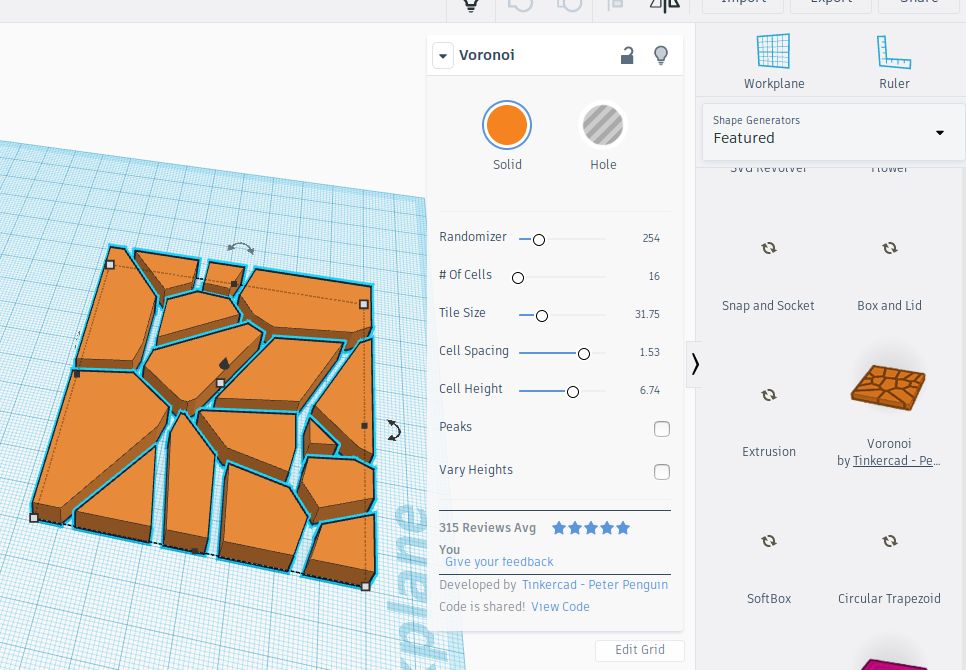
Task: Open the View Code link
Action: coord(560,607)
